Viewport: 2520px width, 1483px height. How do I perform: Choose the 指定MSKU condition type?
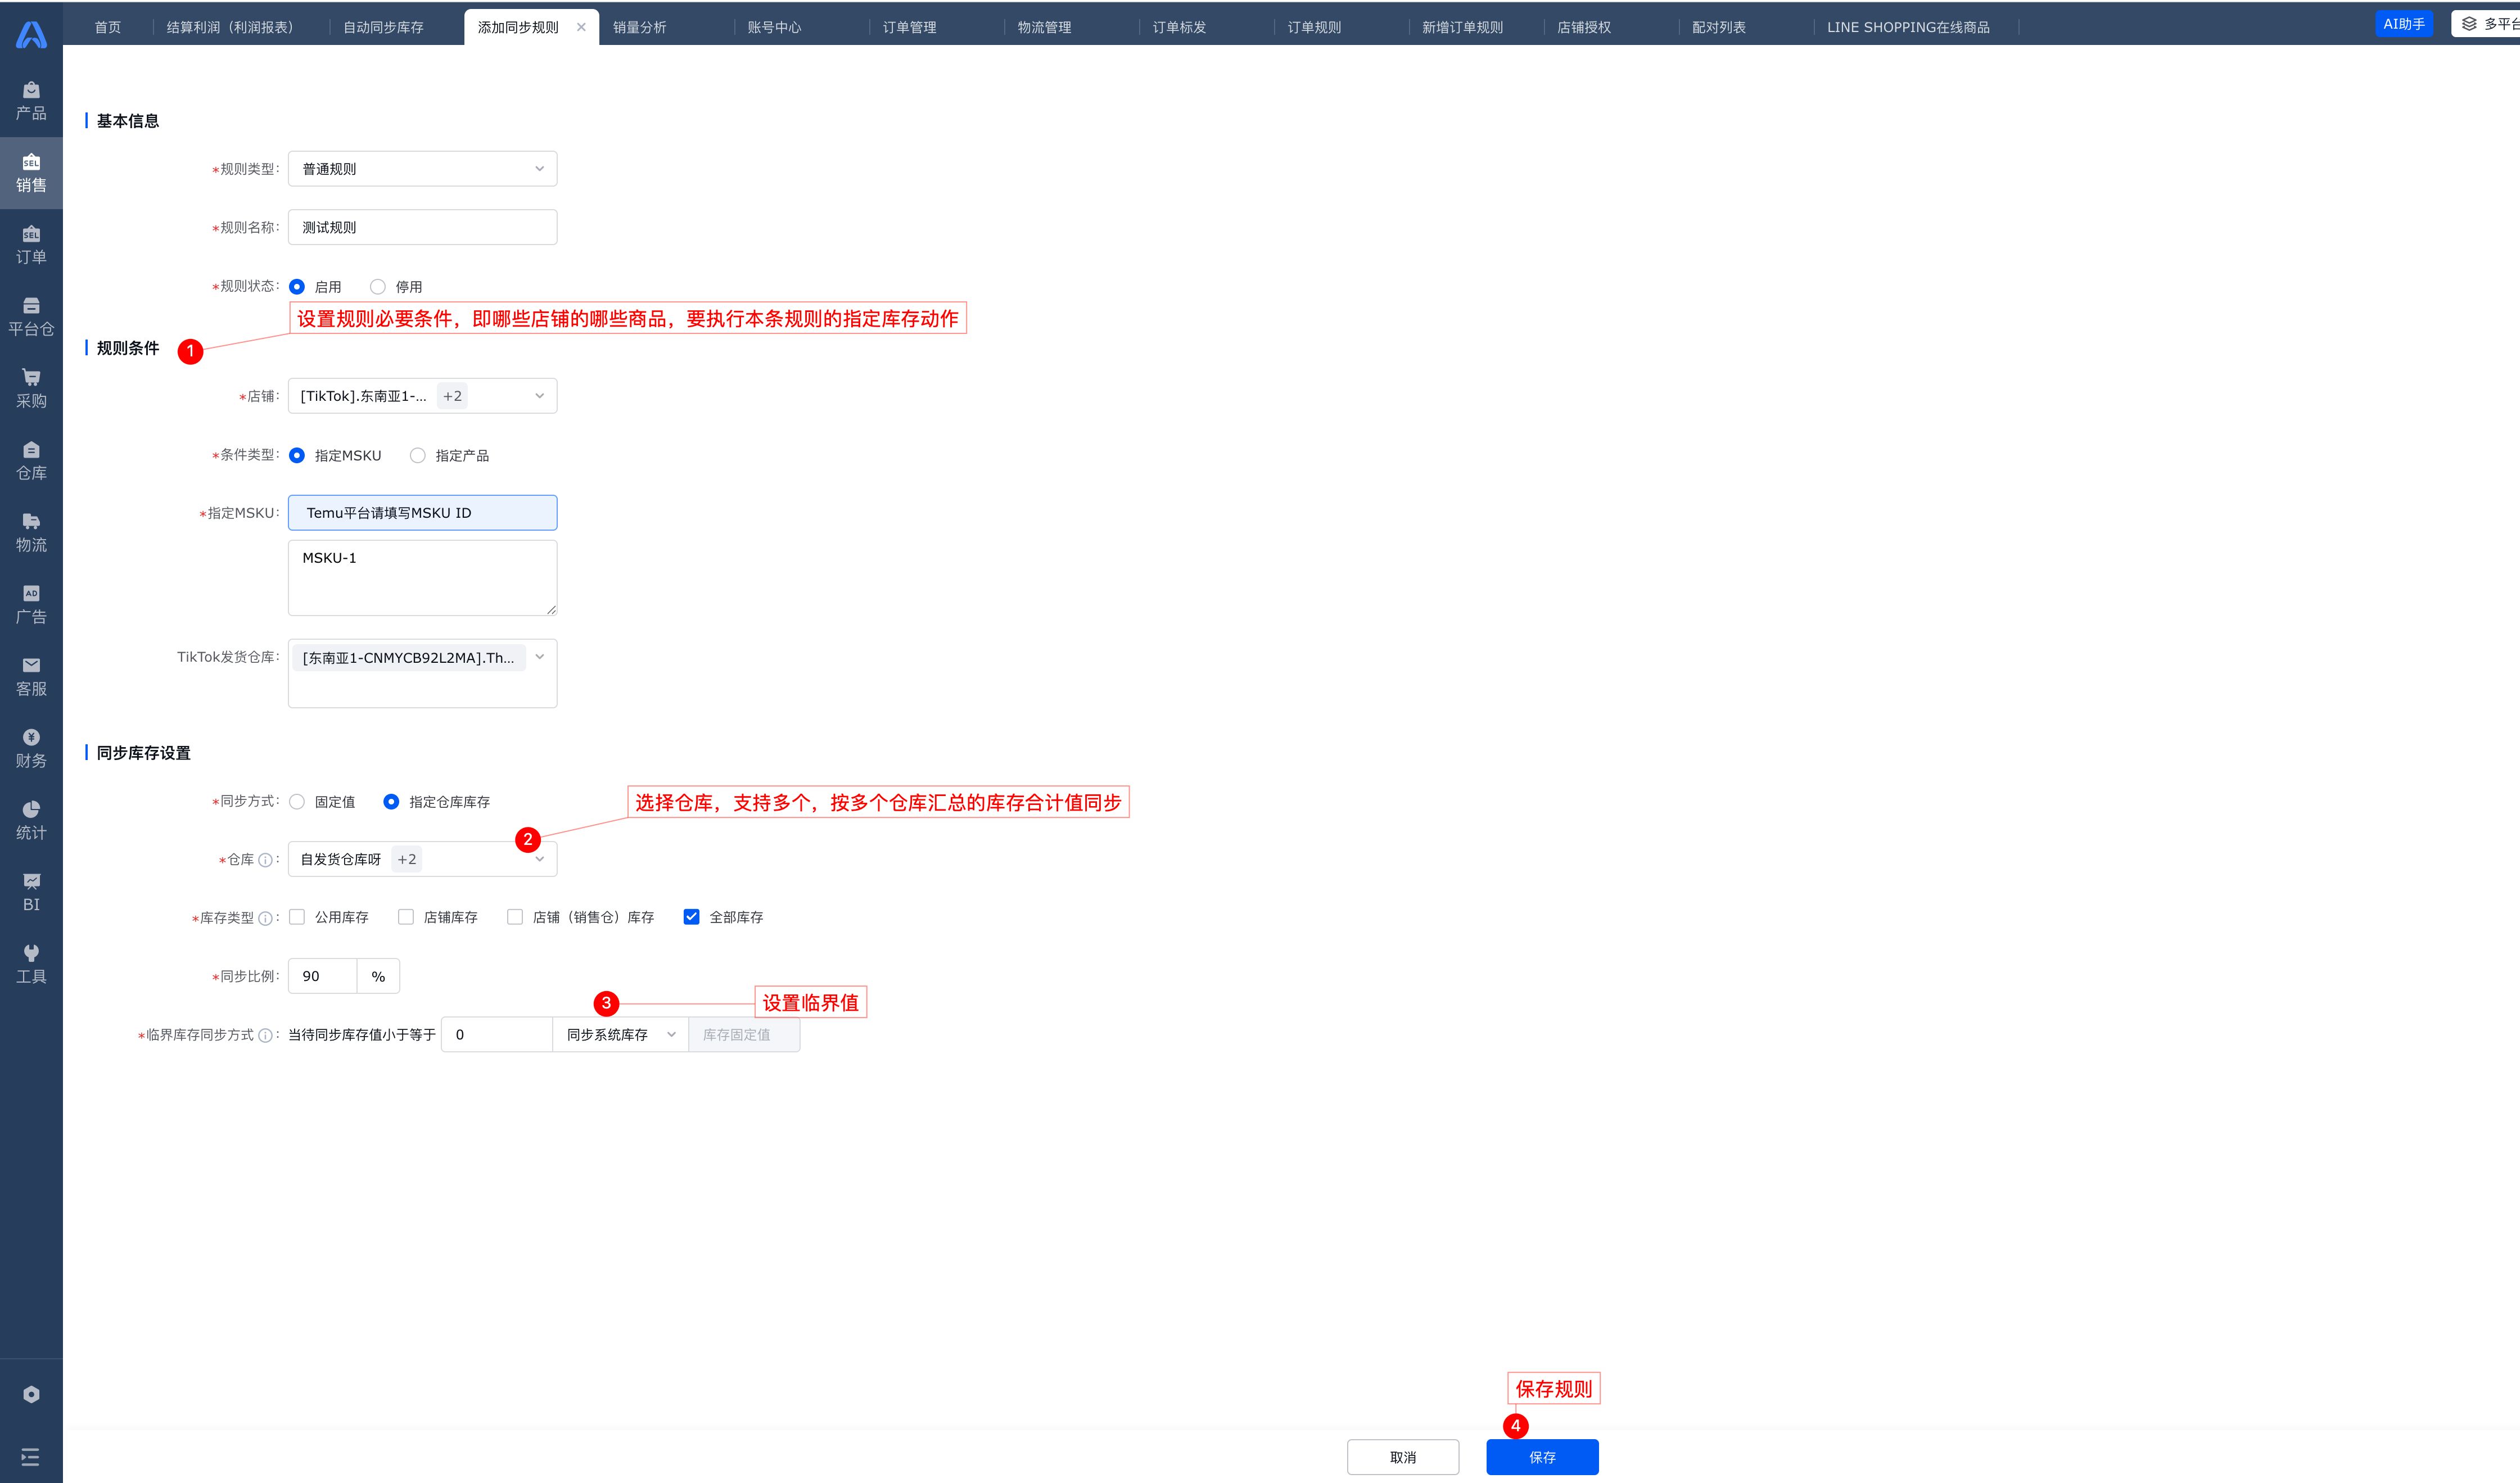coord(297,455)
